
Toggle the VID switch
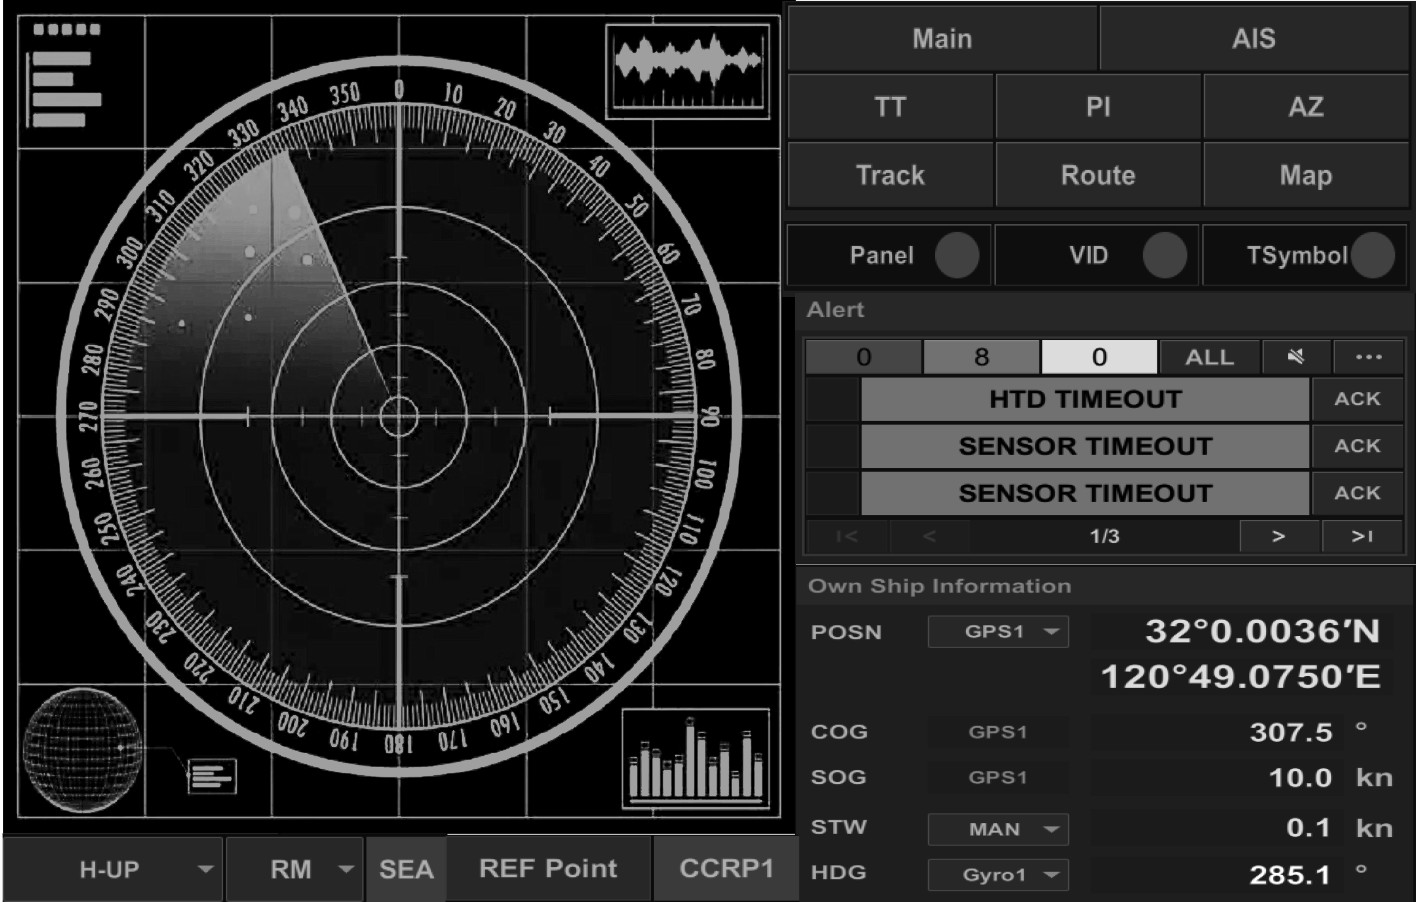tap(1164, 255)
